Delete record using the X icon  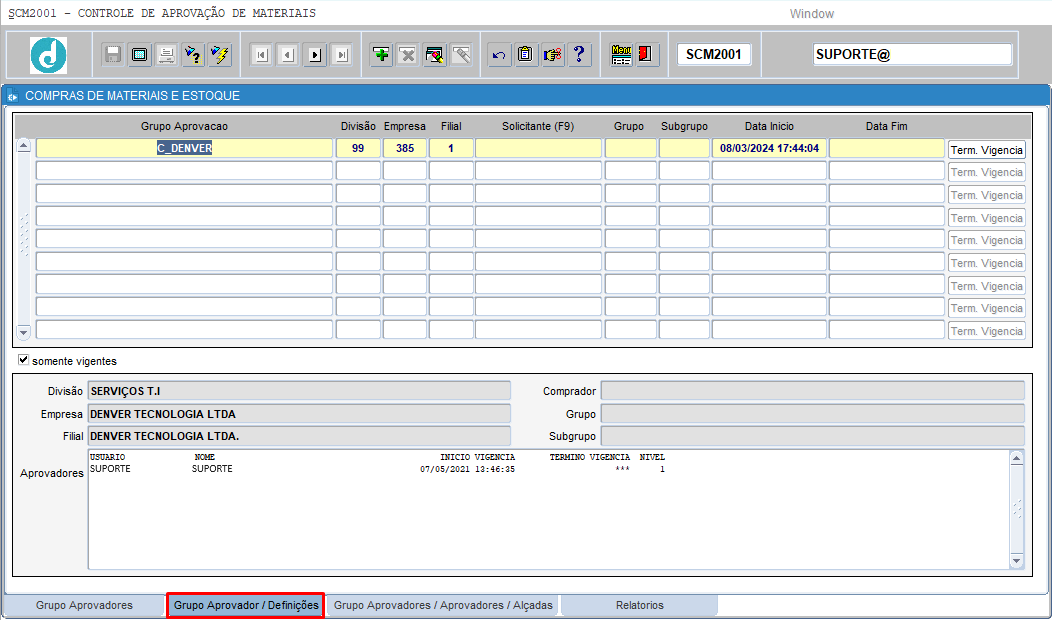pyautogui.click(x=408, y=54)
